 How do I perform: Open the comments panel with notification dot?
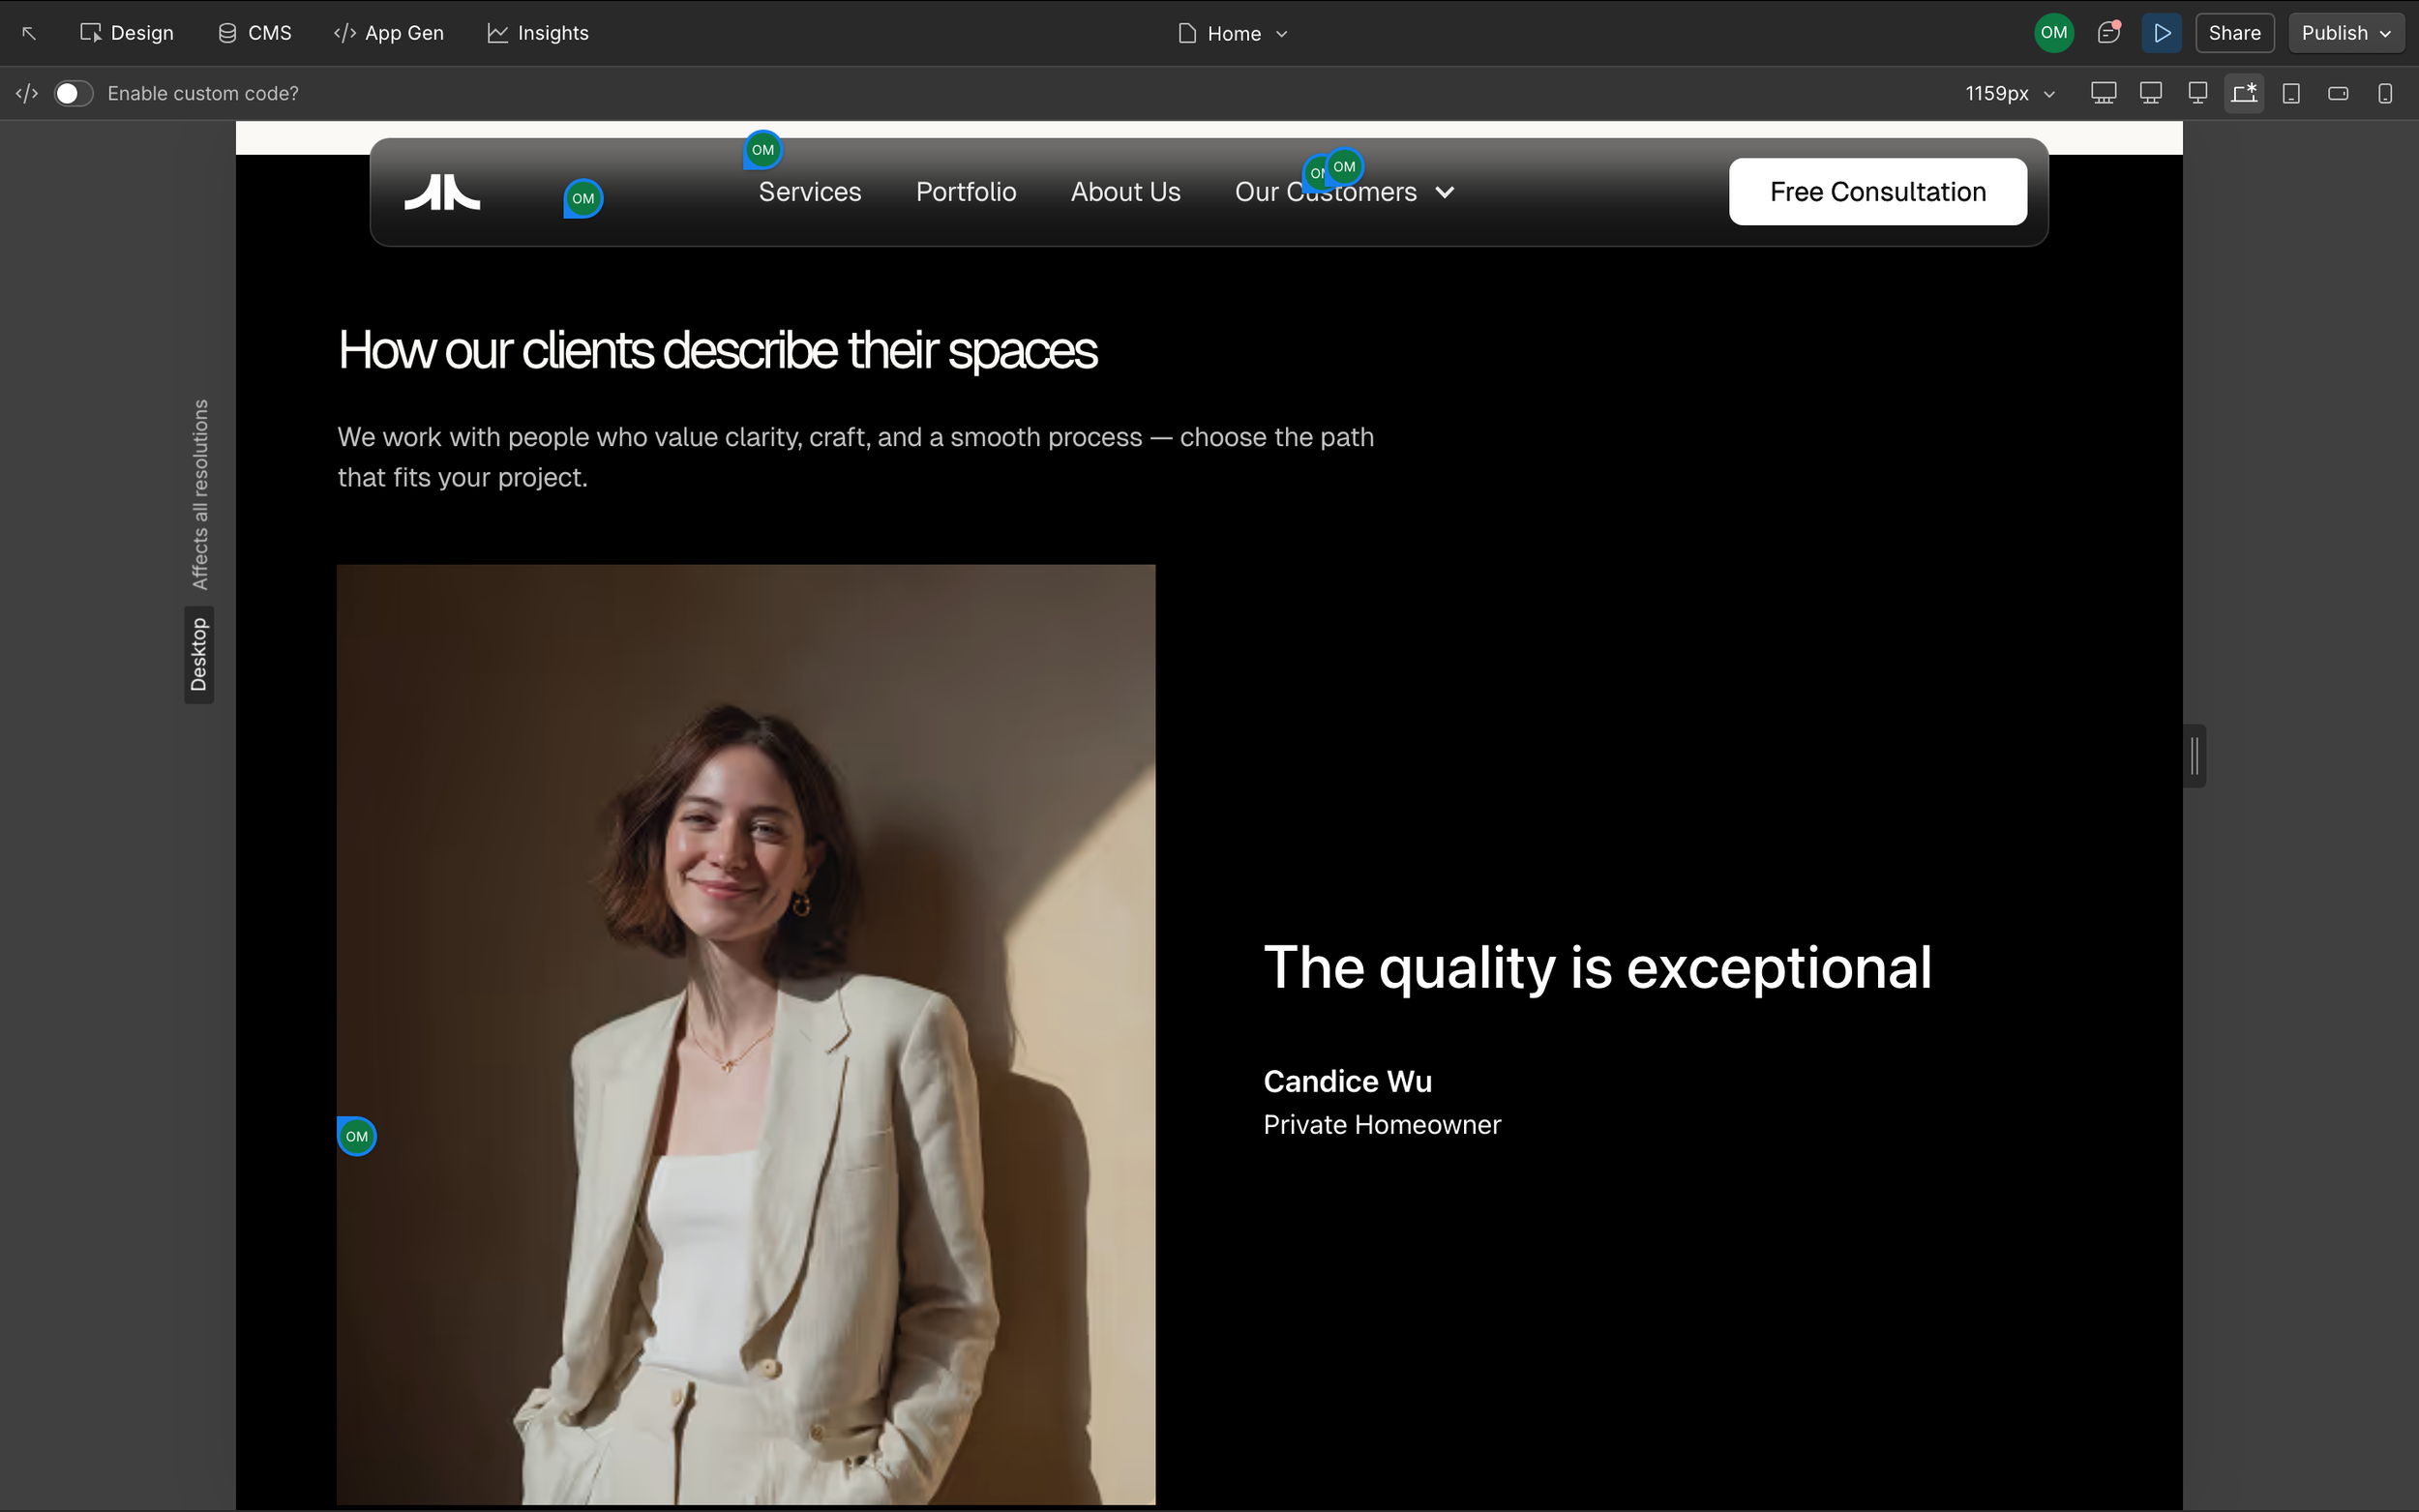coord(2108,33)
